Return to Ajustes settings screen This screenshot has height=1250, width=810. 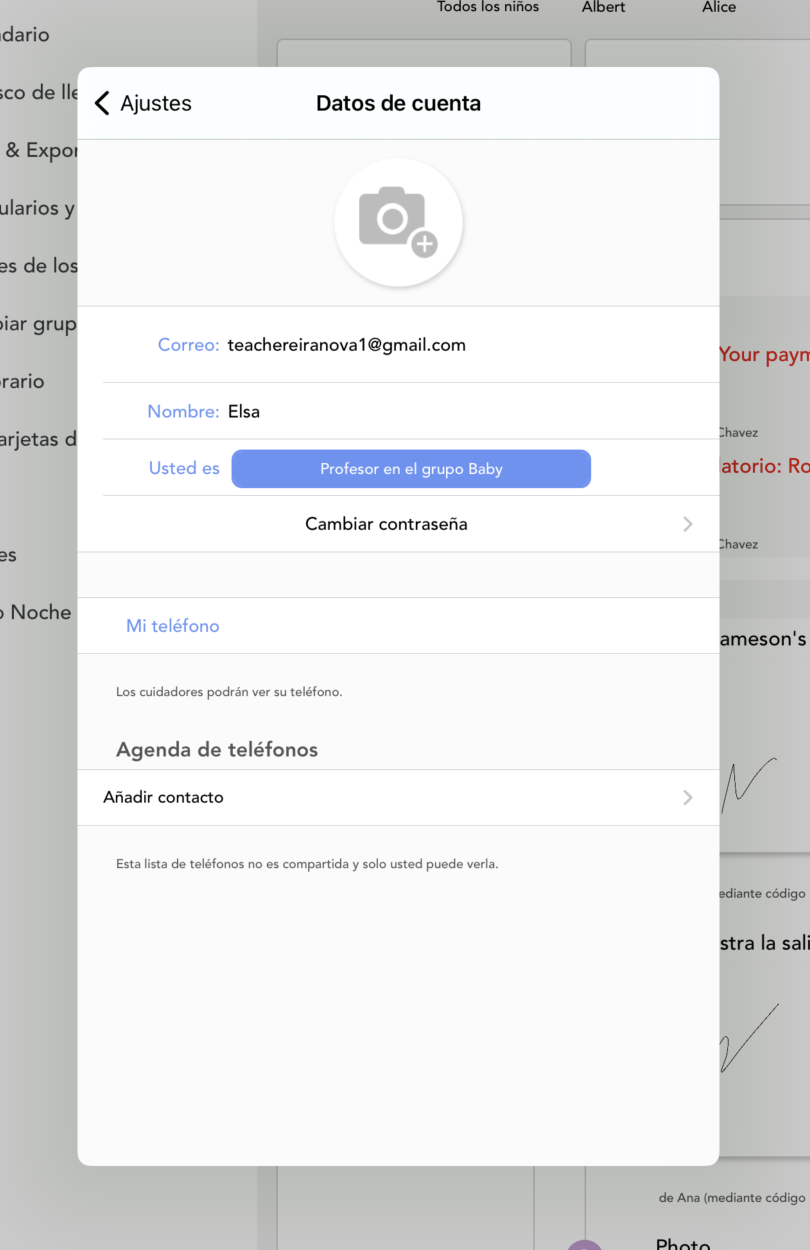click(143, 103)
